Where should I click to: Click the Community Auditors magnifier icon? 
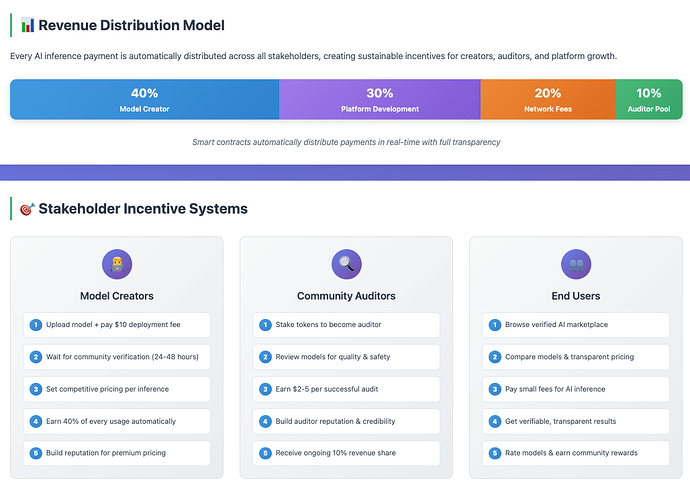346,265
